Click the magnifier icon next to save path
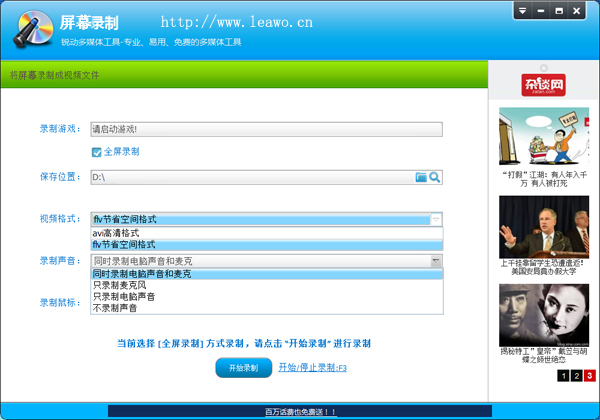Image resolution: width=600 pixels, height=420 pixels. pyautogui.click(x=435, y=177)
